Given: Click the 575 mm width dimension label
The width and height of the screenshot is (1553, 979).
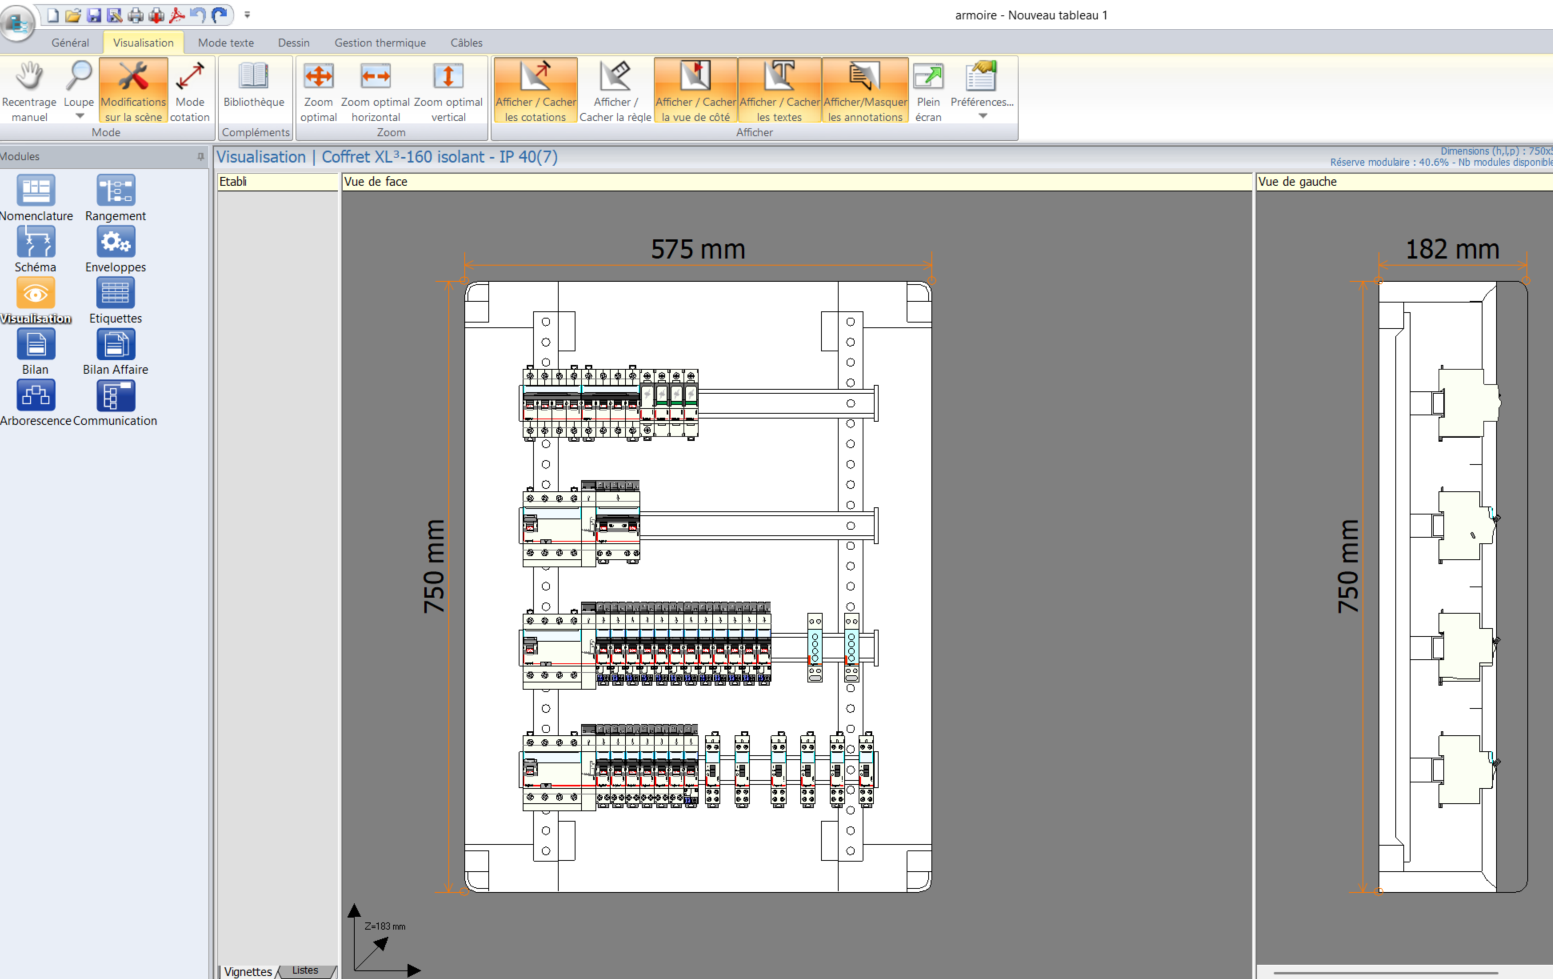Looking at the screenshot, I should tap(698, 249).
